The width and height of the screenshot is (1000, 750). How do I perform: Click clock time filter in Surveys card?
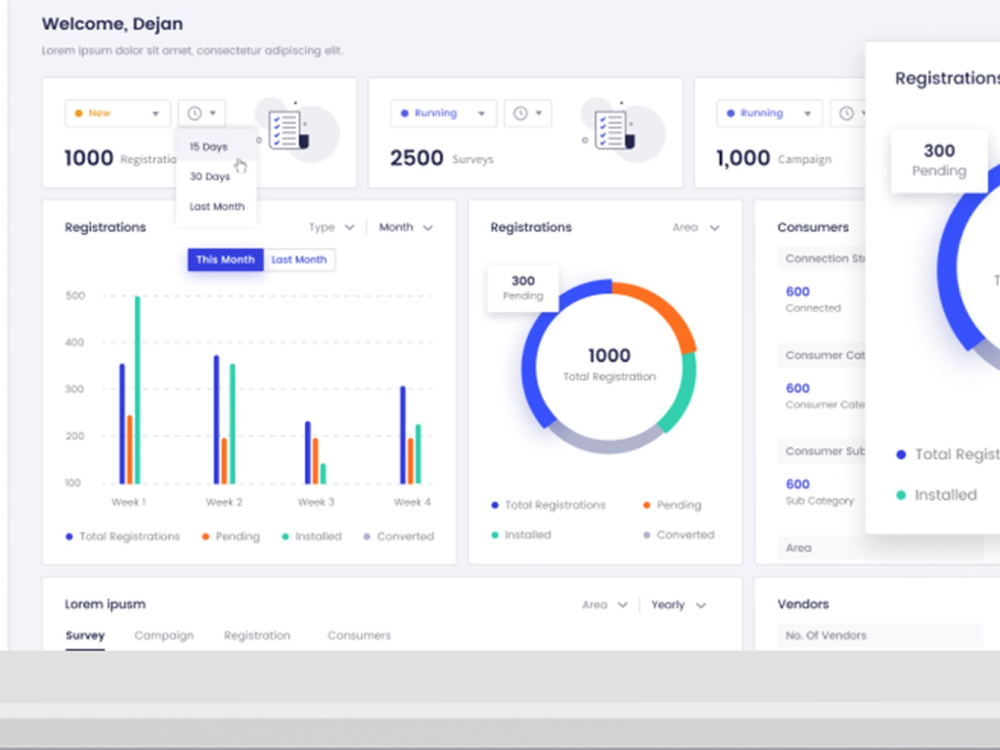tap(527, 114)
